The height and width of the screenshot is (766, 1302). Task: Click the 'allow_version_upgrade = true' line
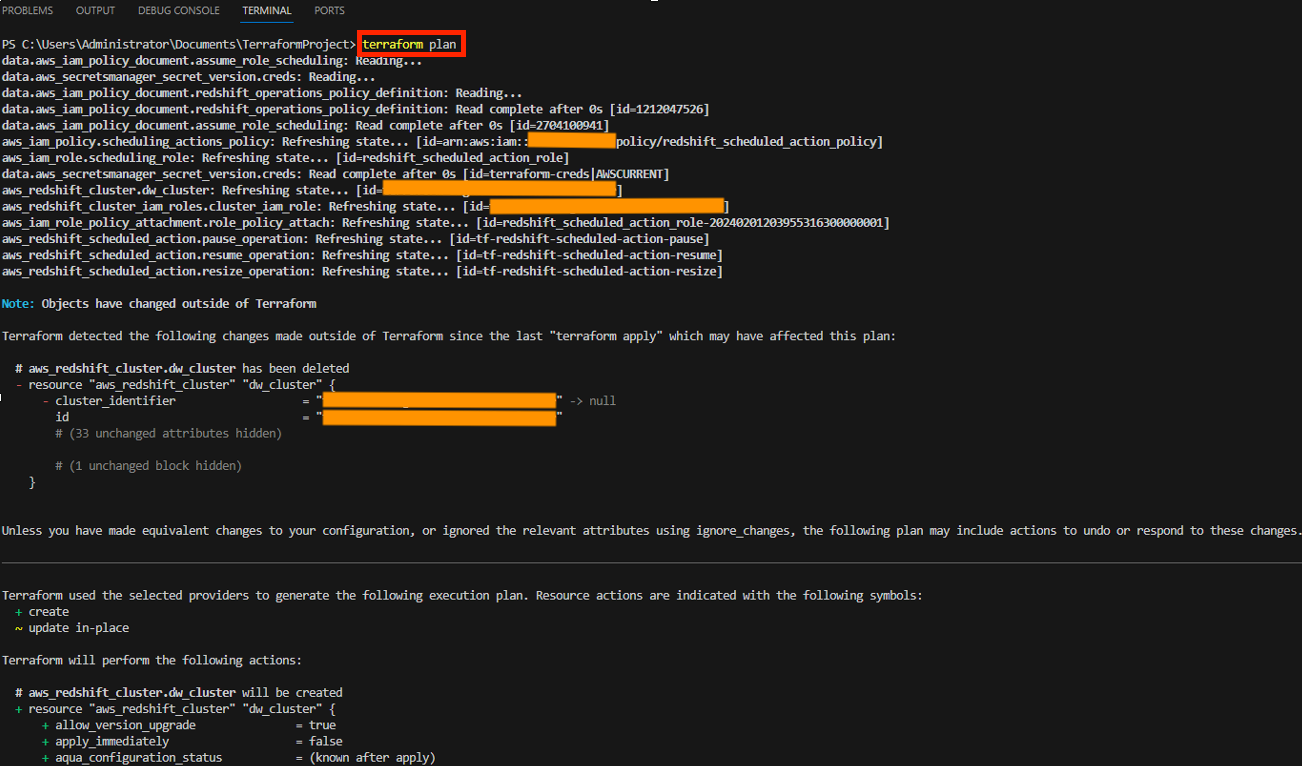(x=189, y=725)
